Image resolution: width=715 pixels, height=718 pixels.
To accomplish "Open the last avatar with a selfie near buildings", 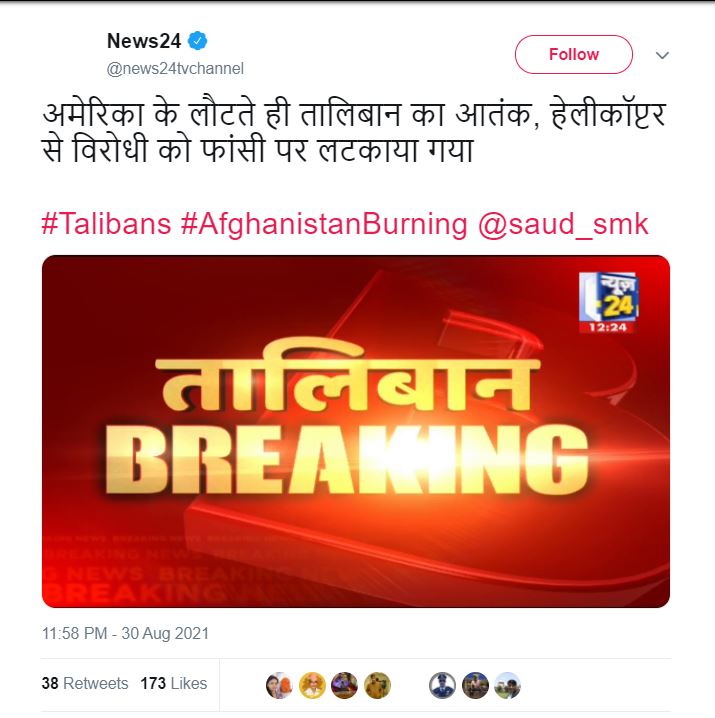I will [x=508, y=685].
